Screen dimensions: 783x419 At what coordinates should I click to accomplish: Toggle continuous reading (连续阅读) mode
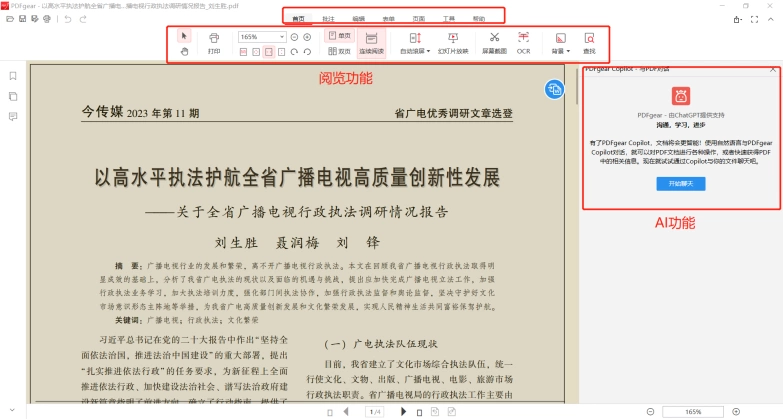point(372,43)
